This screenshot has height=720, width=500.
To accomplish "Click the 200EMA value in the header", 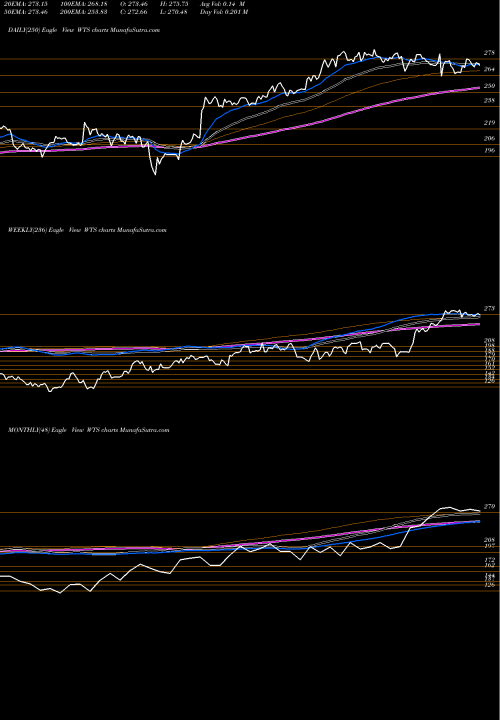I will (x=84, y=12).
